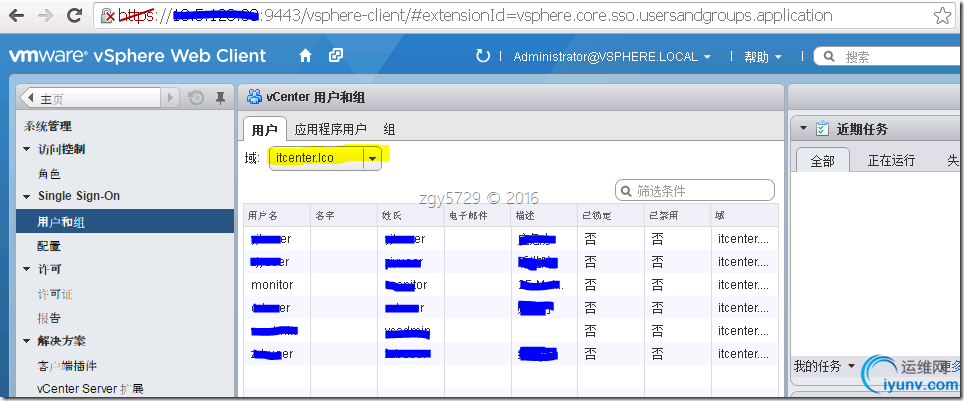Collapse the 近期任务 panel arrow

[803, 129]
